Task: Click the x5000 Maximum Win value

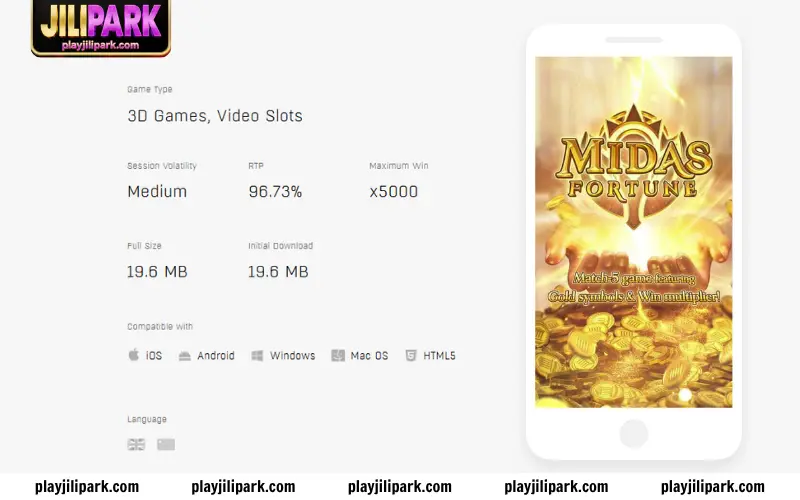Action: point(393,192)
